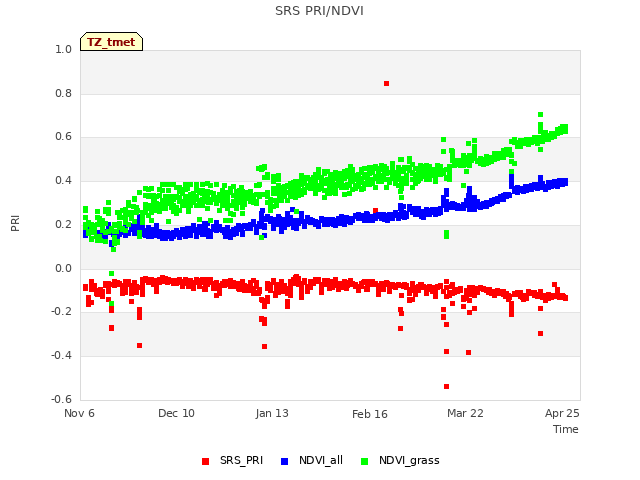The image size is (640, 480).
Task: Click the red SRS_PRI legend swatch
Action: point(205,461)
